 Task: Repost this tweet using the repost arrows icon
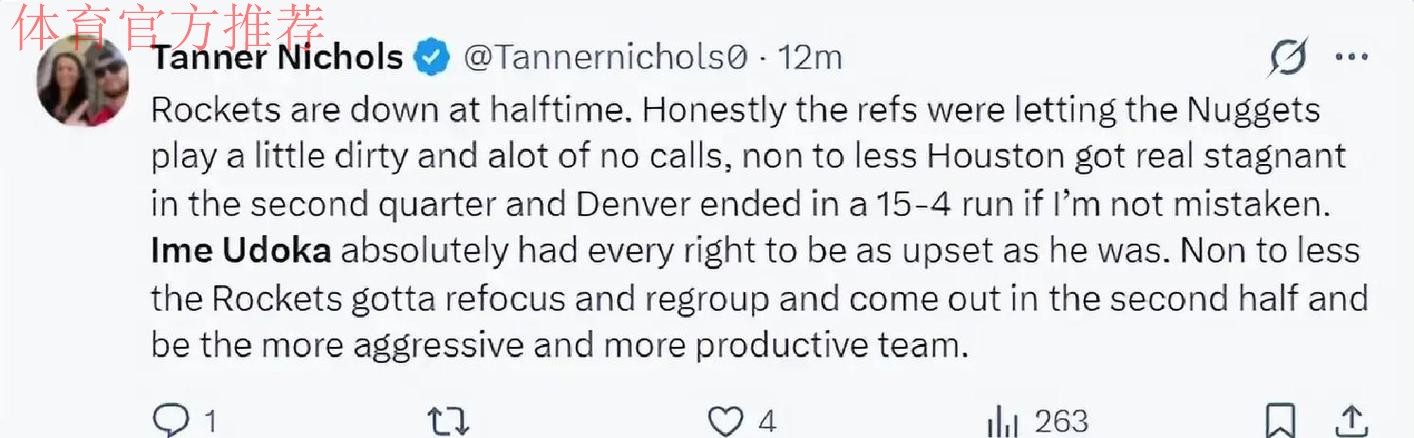(448, 420)
